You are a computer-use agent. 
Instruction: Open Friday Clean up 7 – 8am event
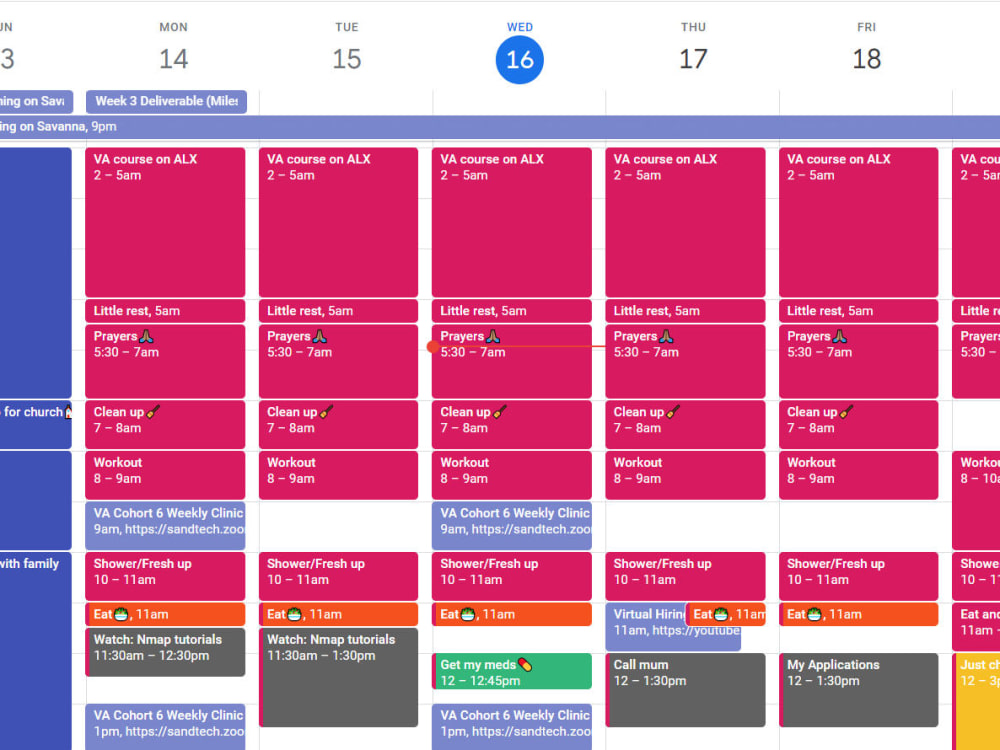858,425
